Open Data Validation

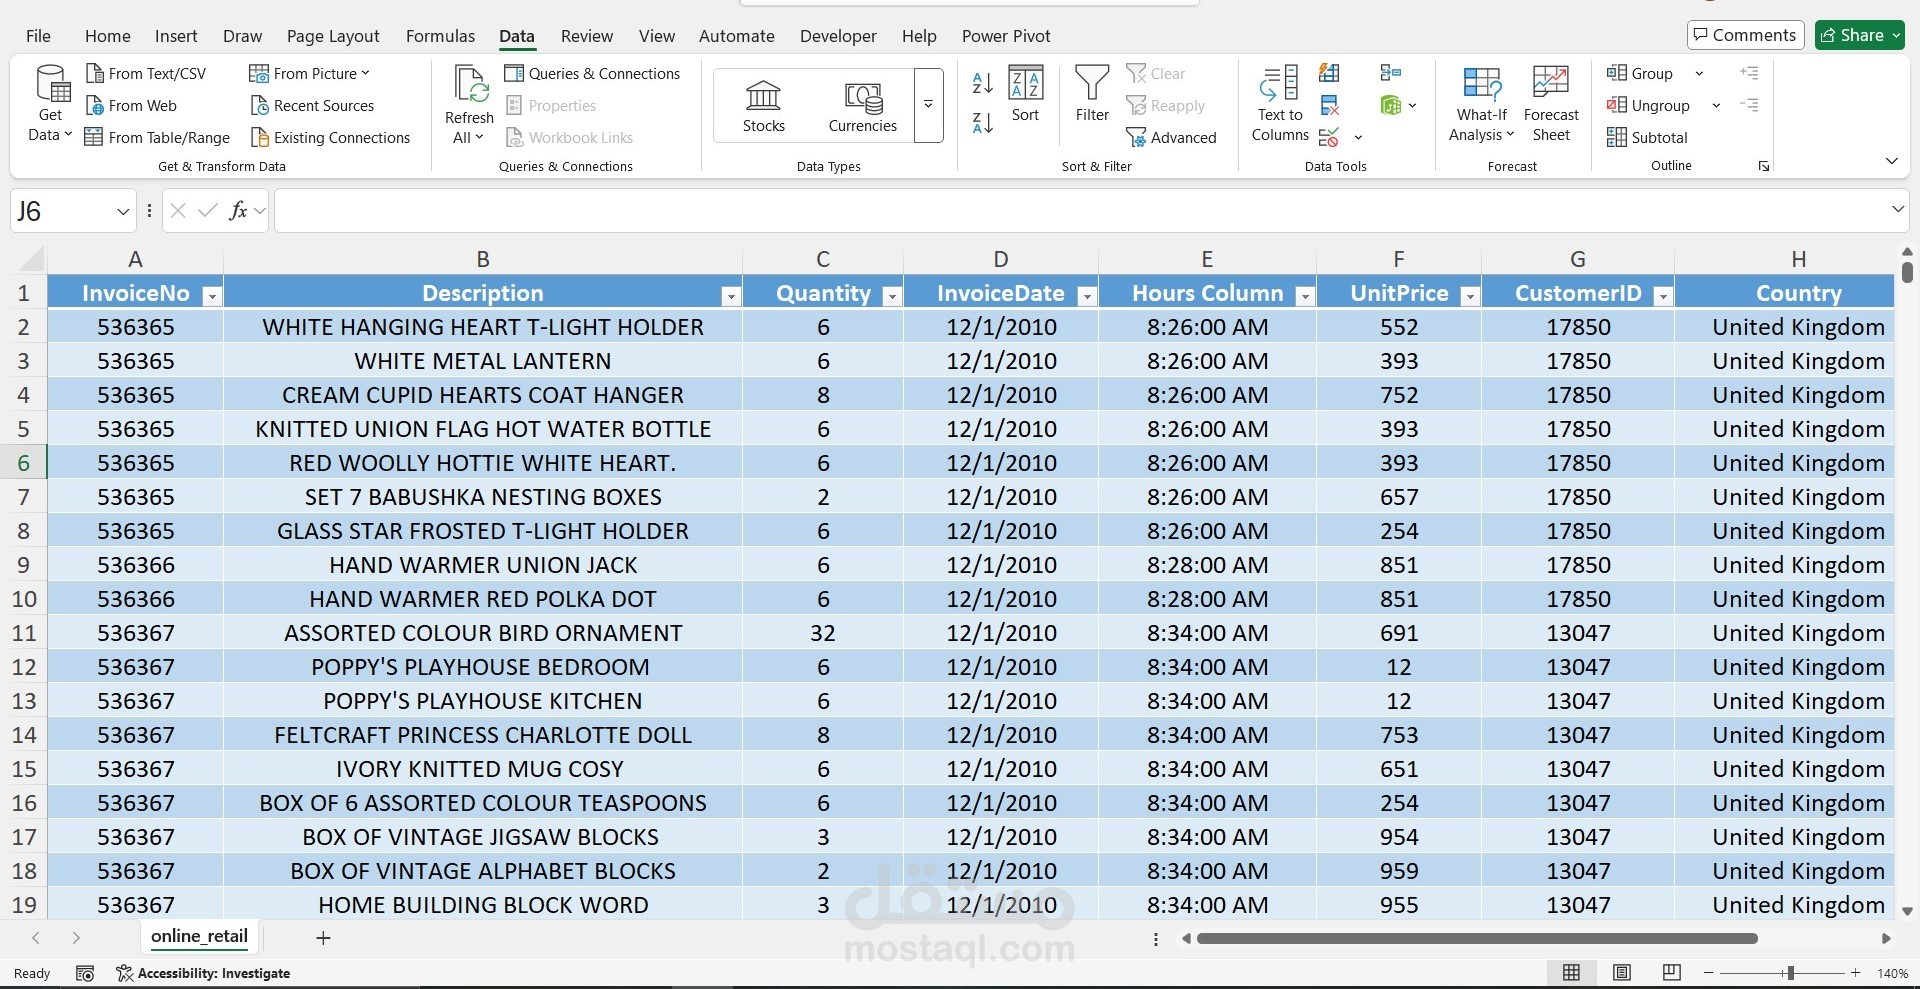(1330, 137)
